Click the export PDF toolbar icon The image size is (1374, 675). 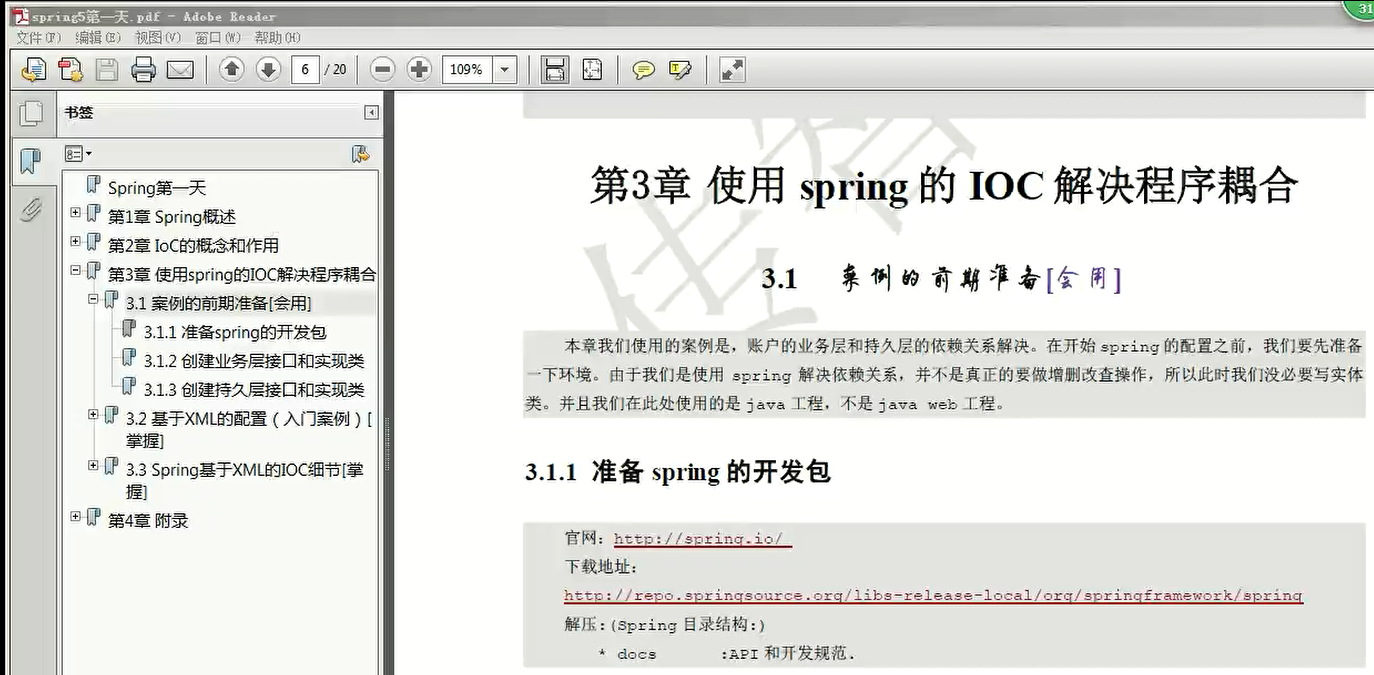tap(33, 69)
